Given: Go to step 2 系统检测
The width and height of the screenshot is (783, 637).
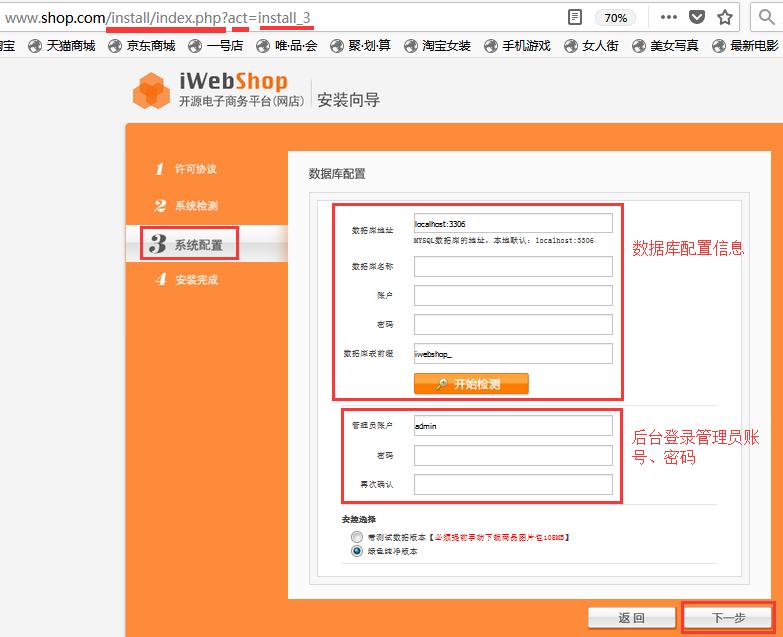Looking at the screenshot, I should click(186, 206).
